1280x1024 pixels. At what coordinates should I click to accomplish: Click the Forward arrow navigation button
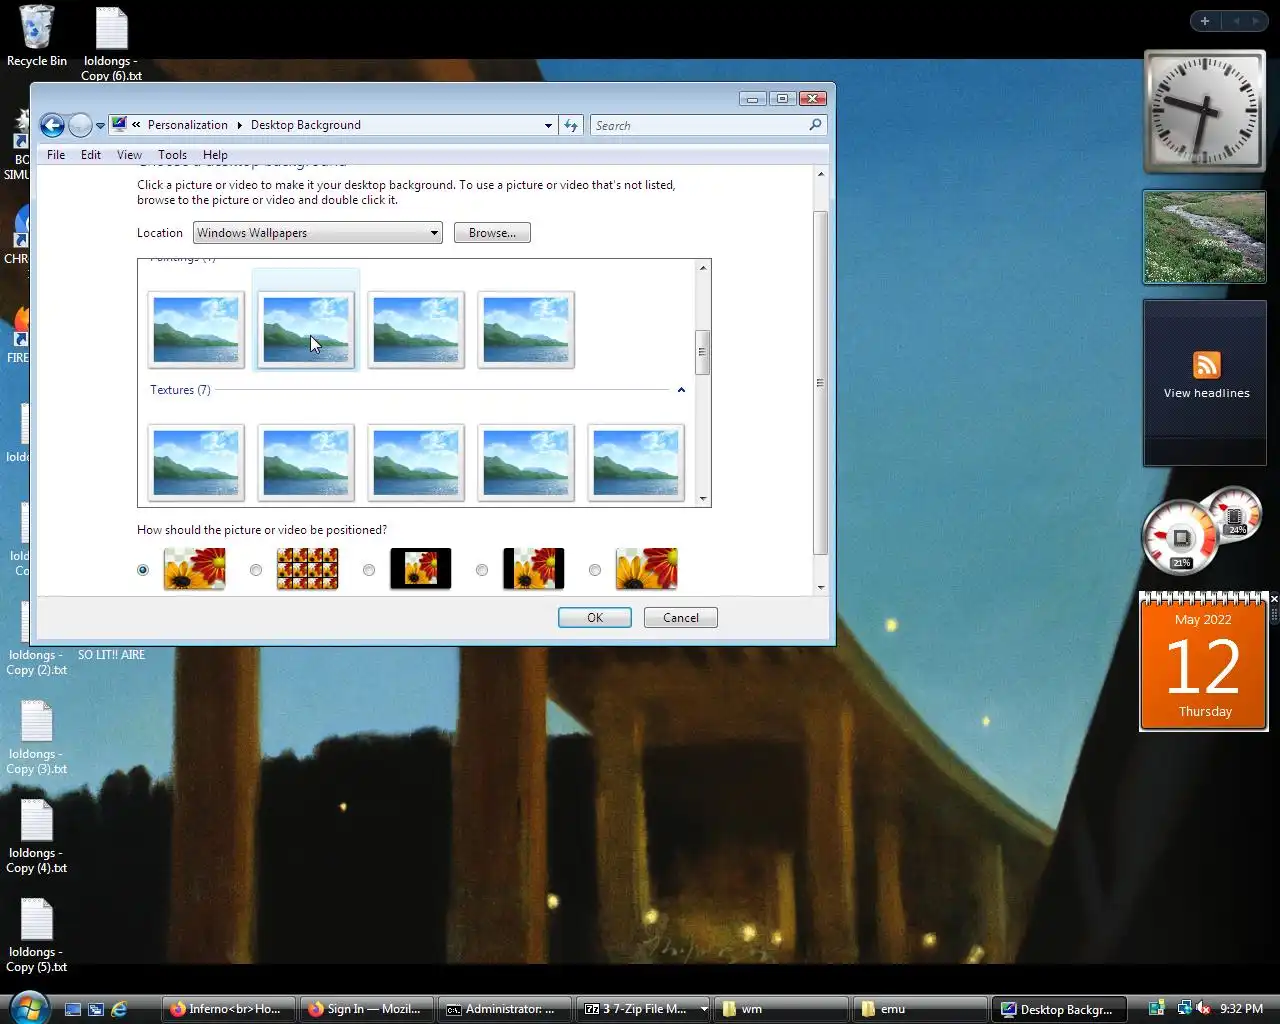click(x=80, y=125)
